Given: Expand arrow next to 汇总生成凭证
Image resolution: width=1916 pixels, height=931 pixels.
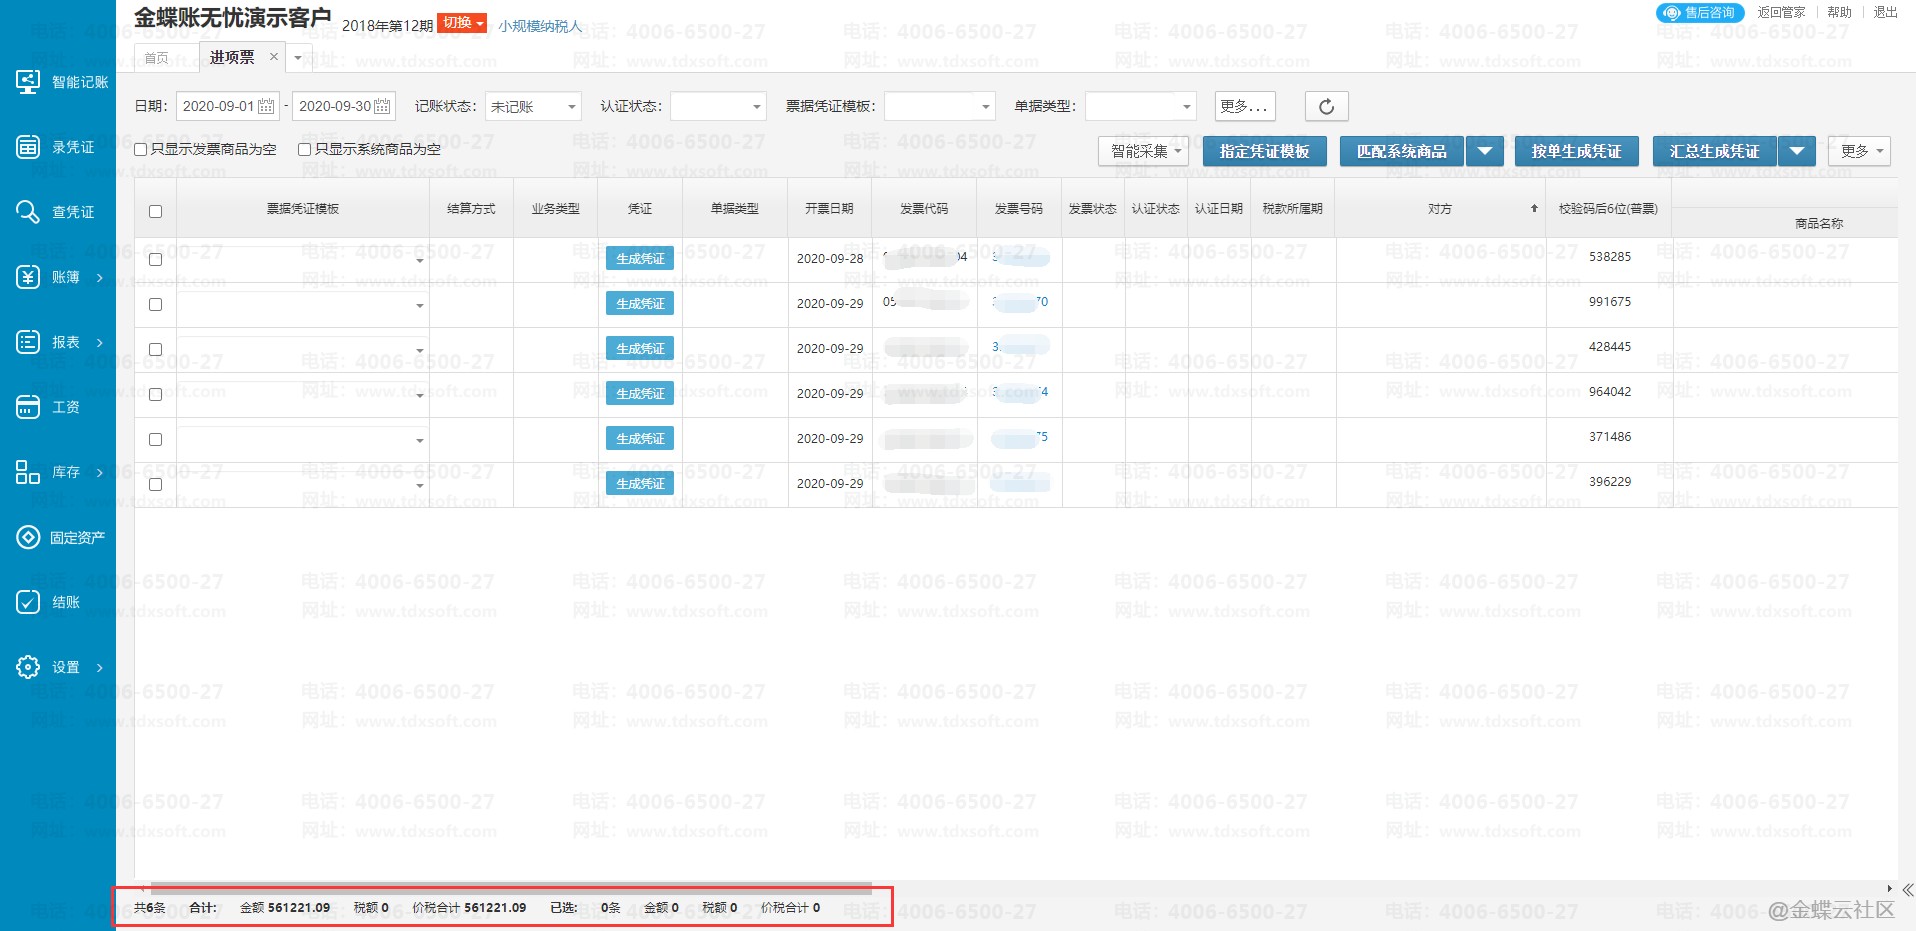Looking at the screenshot, I should point(1796,151).
